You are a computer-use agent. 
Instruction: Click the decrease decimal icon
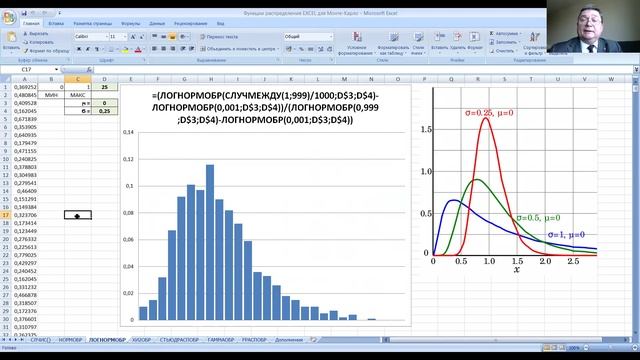(x=329, y=49)
